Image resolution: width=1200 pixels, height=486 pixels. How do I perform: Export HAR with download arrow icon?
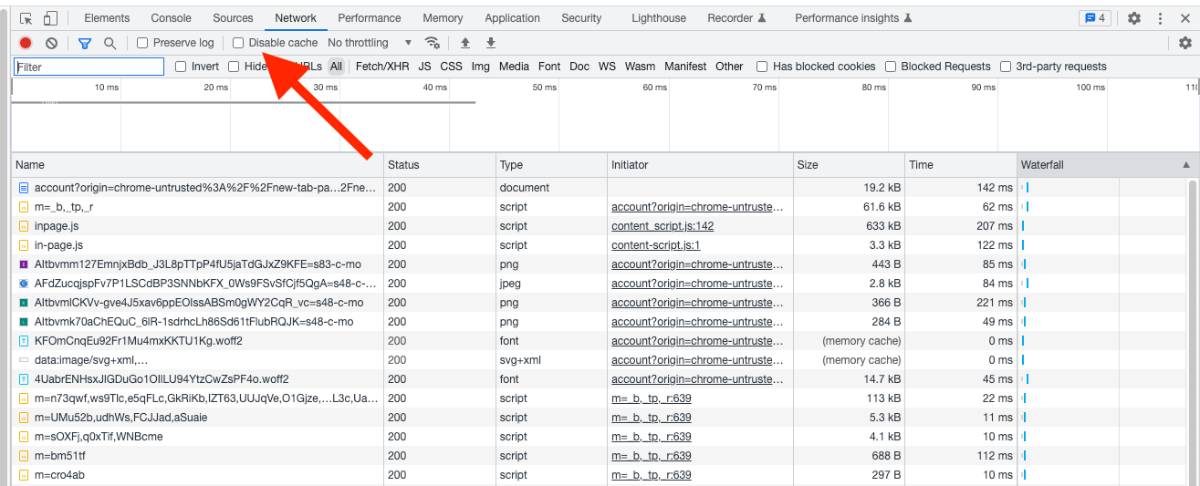pos(491,43)
